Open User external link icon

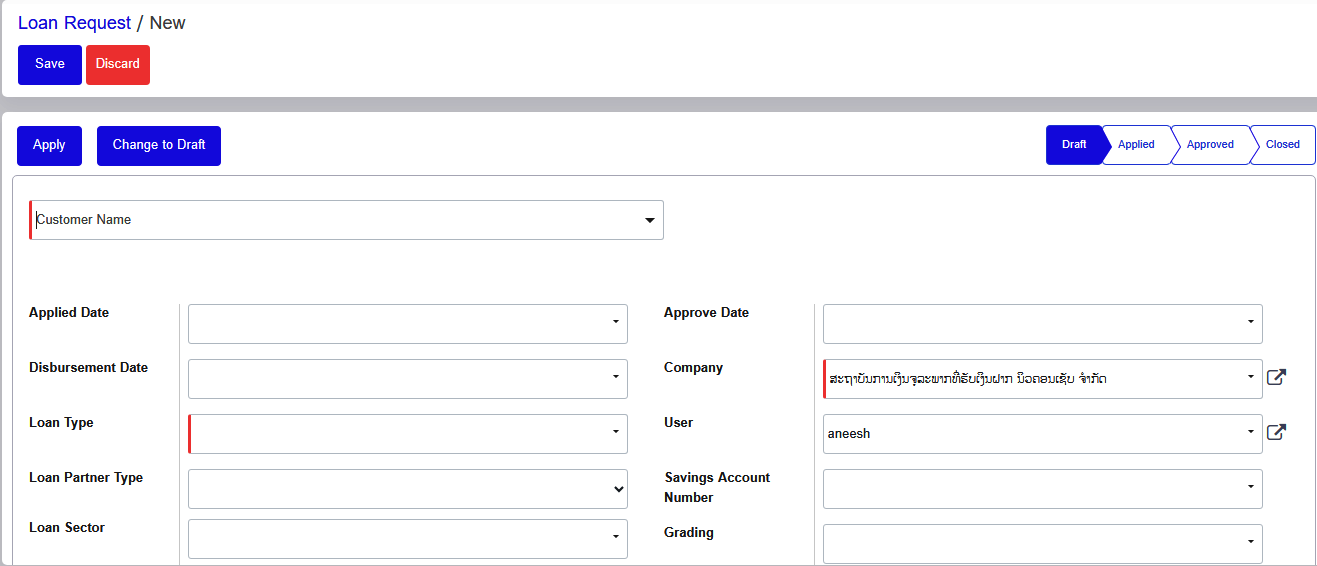[x=1276, y=433]
